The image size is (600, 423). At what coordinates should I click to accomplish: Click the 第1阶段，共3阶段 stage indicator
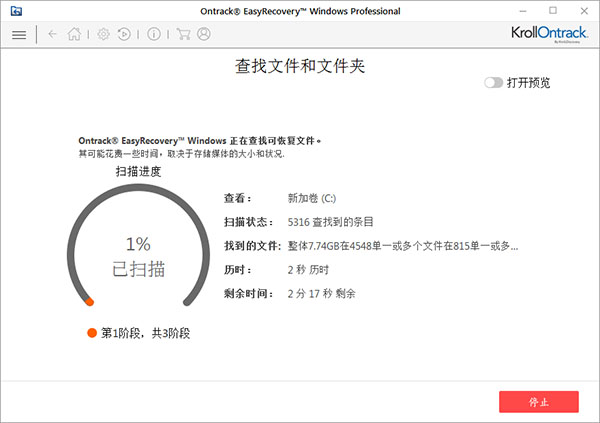[138, 333]
